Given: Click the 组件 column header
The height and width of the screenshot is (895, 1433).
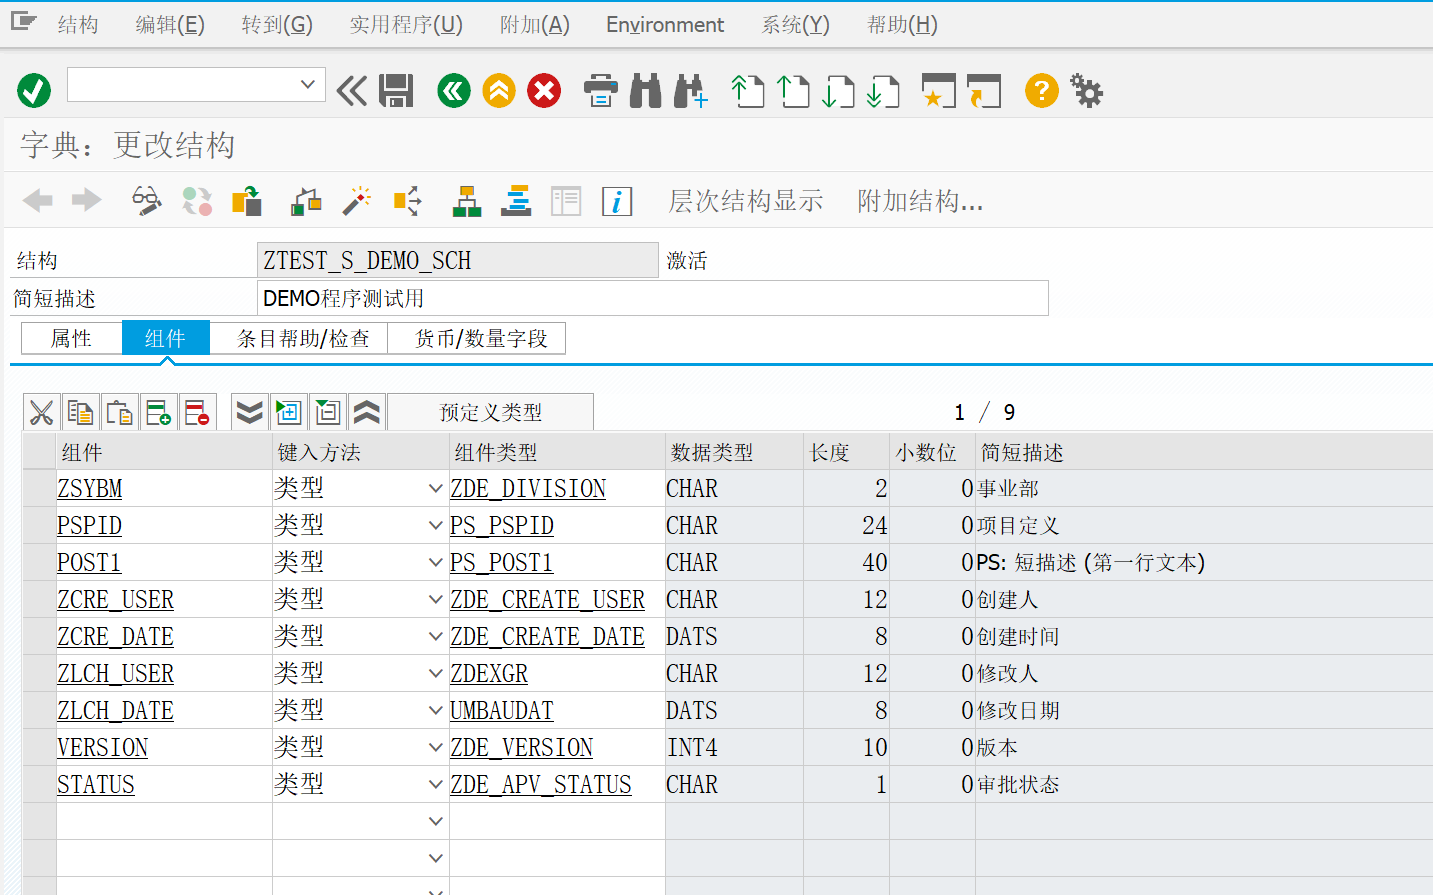Looking at the screenshot, I should (164, 452).
